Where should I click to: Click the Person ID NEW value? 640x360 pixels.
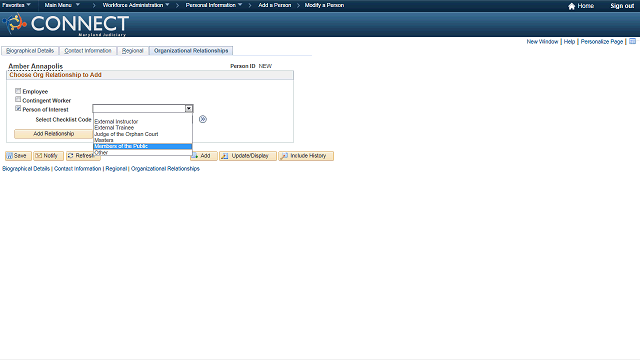click(x=265, y=66)
